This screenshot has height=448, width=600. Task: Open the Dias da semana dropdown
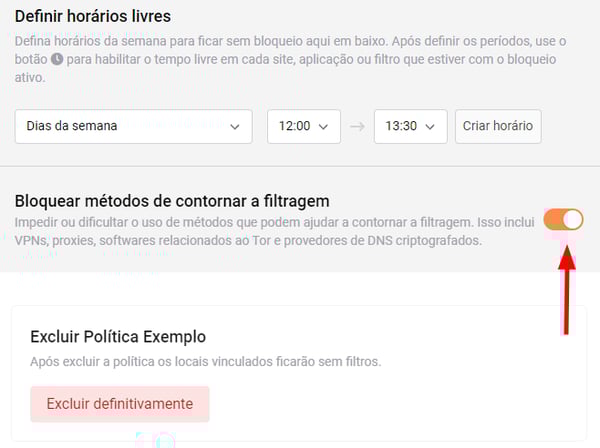coord(134,127)
